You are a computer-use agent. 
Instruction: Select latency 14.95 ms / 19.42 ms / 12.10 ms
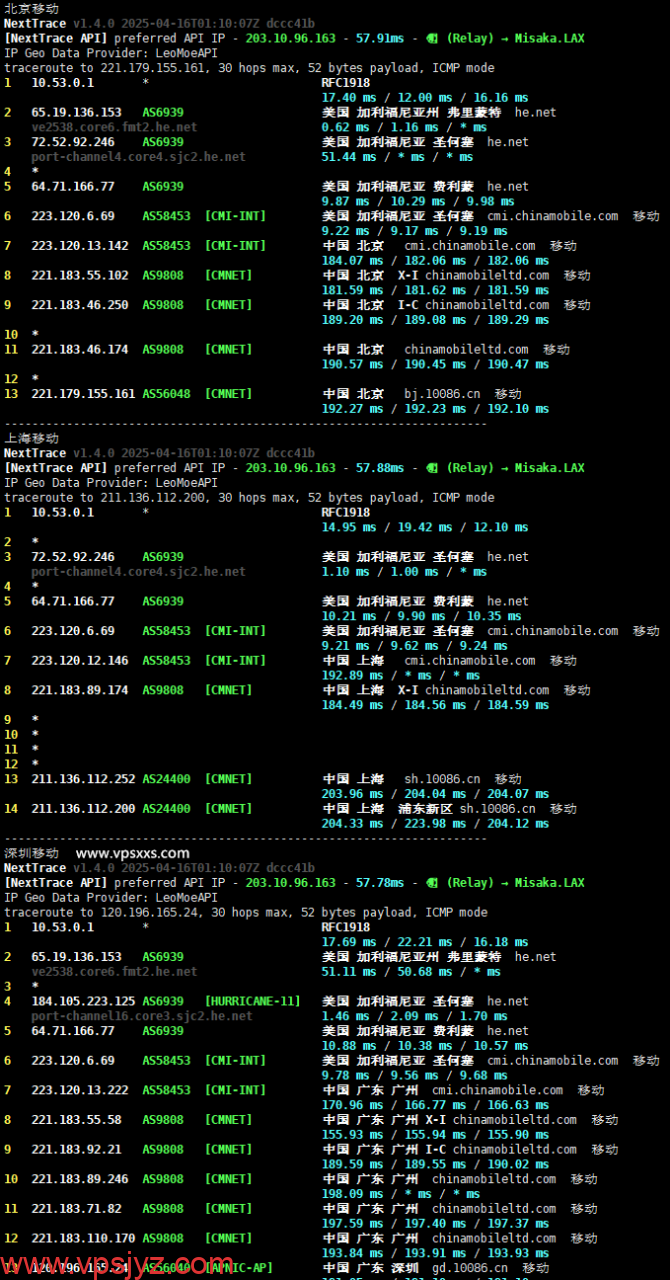click(425, 527)
